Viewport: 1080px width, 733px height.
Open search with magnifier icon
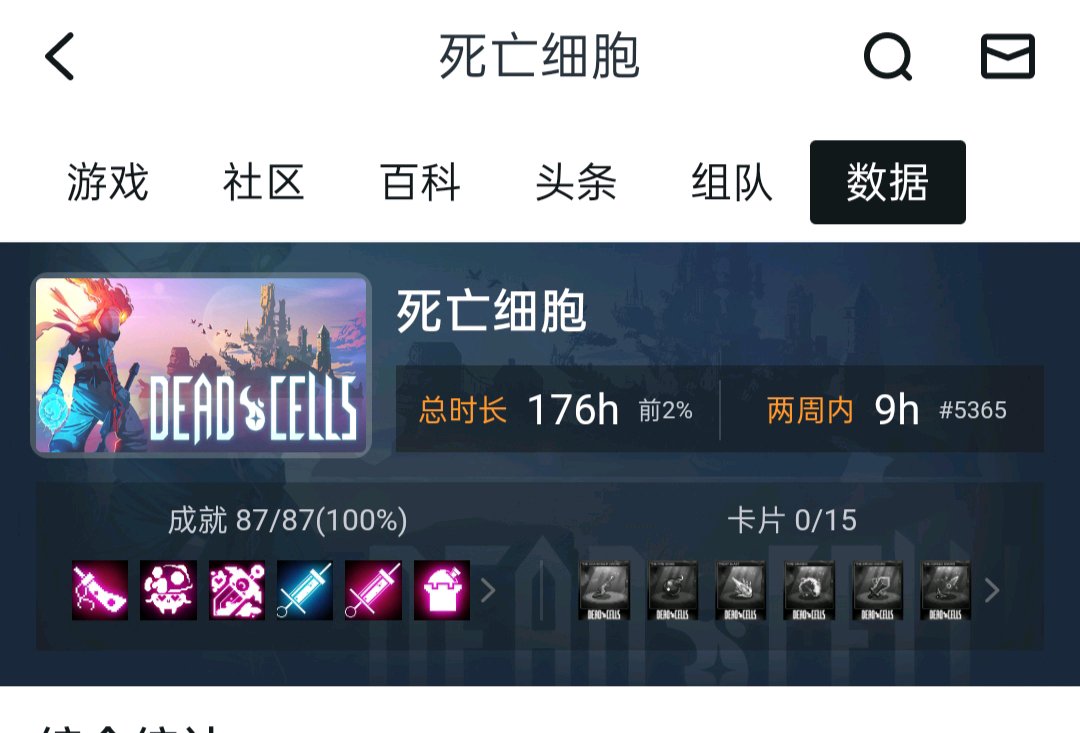point(888,56)
